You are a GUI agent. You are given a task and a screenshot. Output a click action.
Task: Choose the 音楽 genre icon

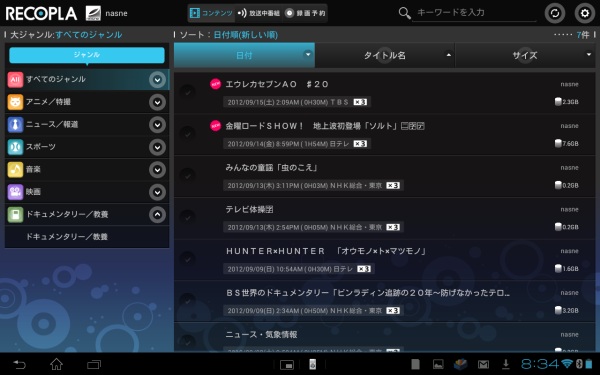[x=15, y=170]
